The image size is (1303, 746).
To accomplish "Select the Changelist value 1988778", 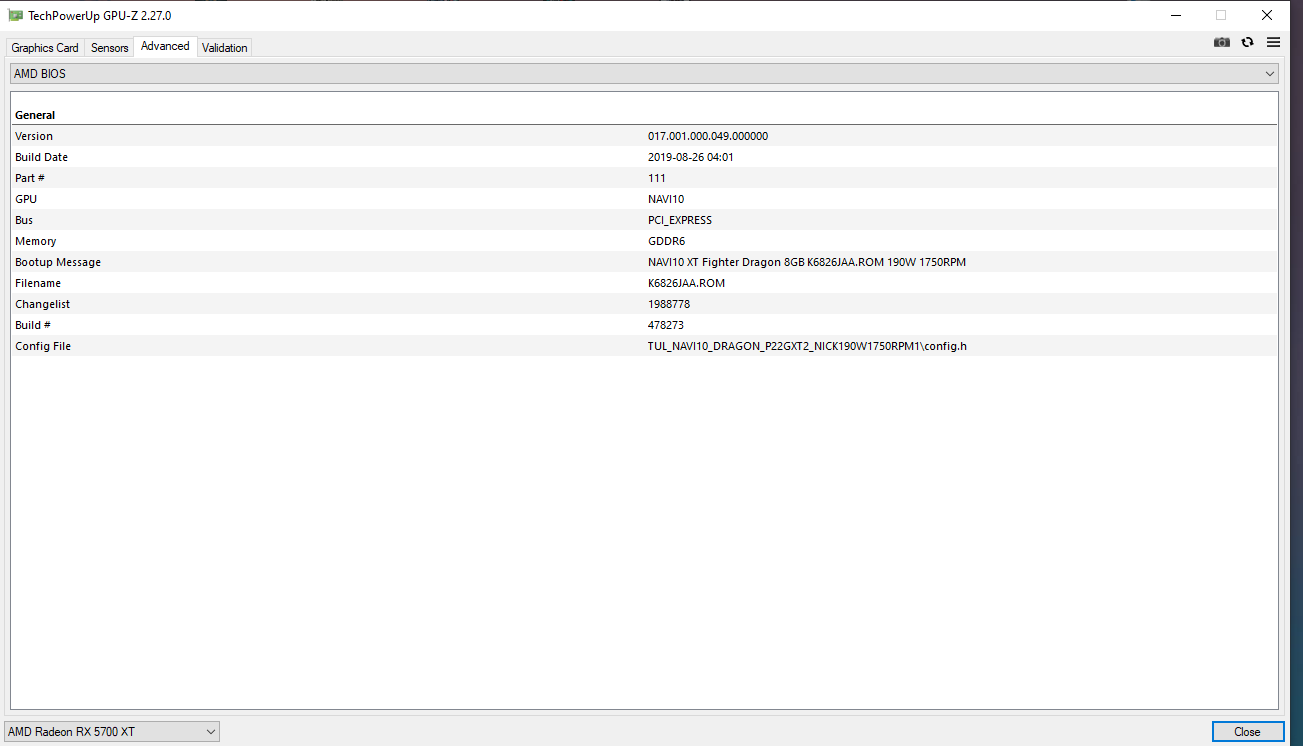I will 669,304.
